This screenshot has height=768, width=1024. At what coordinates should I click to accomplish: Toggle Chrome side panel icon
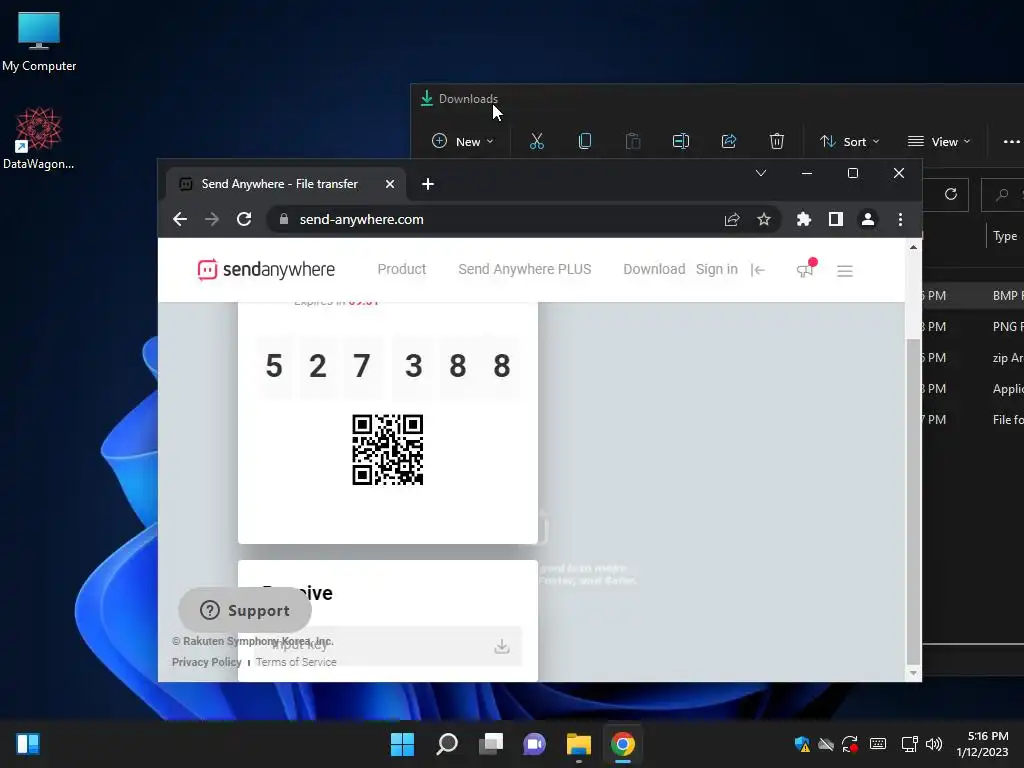836,219
